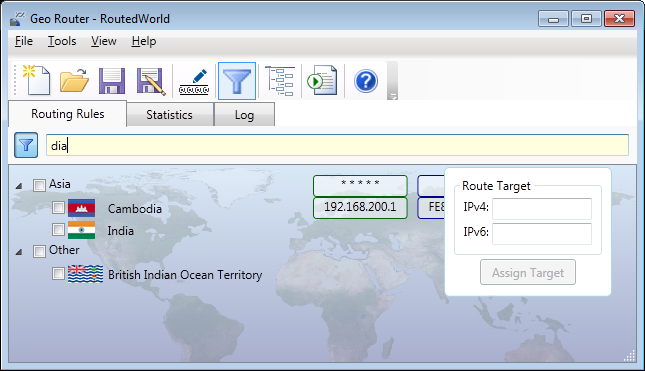Screen dimensions: 645x371
Task: Click the IPv6 input field
Action: tap(542, 234)
